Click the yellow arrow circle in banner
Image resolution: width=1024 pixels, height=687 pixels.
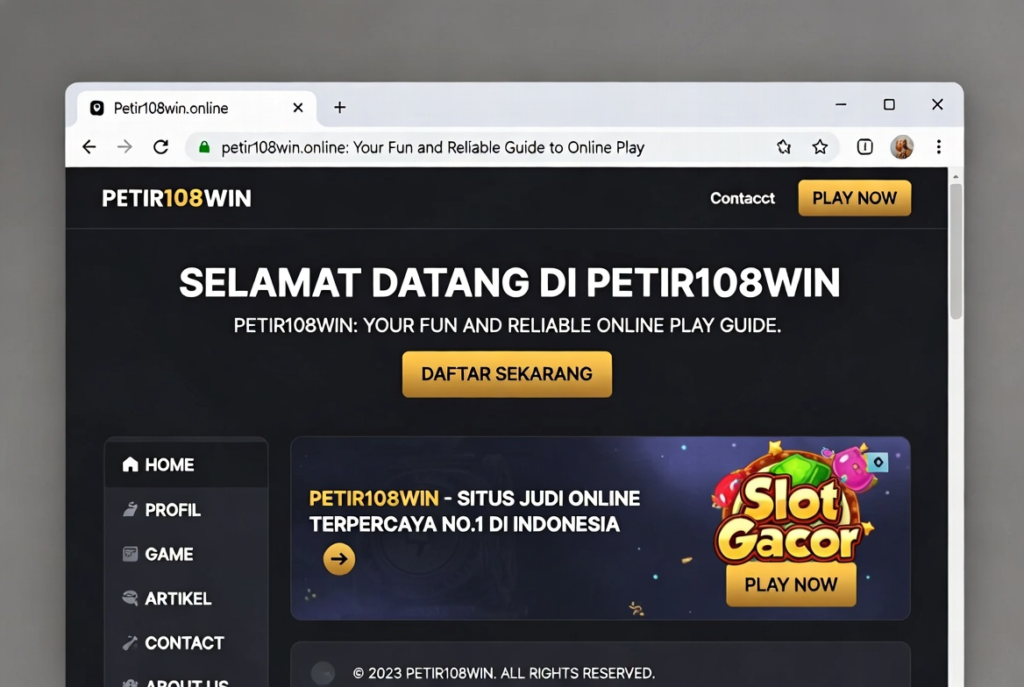(339, 558)
